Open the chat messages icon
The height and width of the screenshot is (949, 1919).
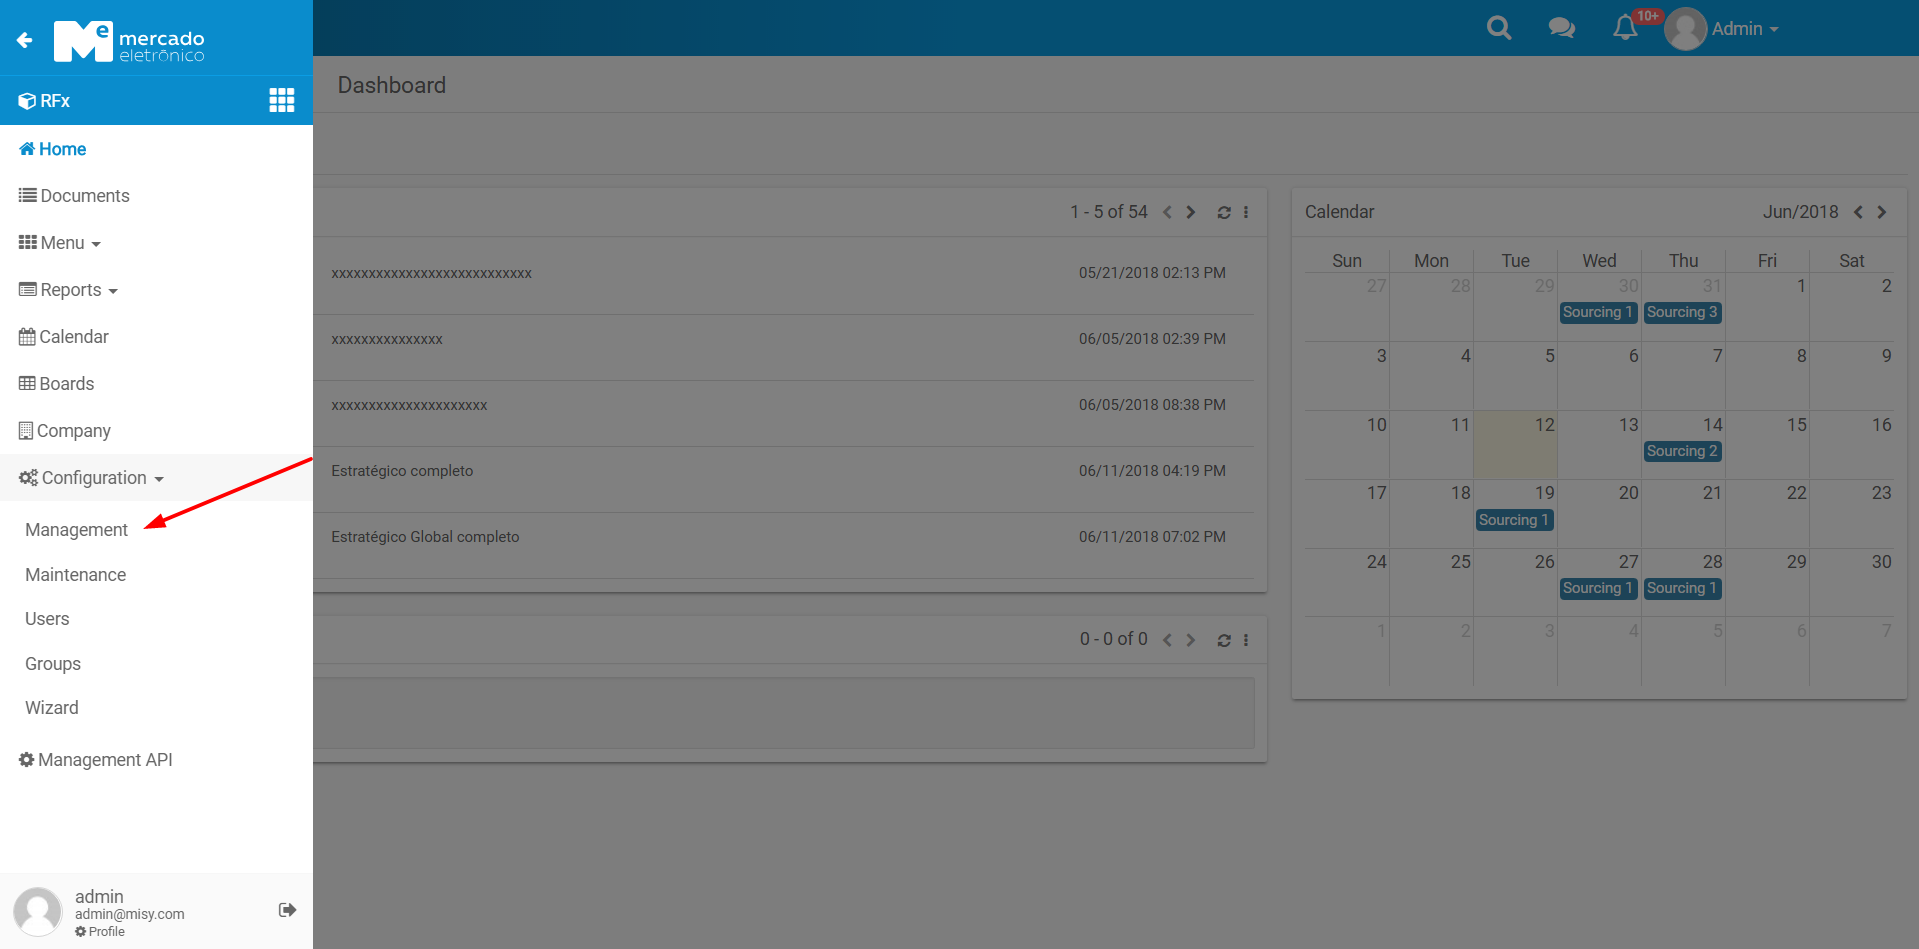tap(1561, 28)
